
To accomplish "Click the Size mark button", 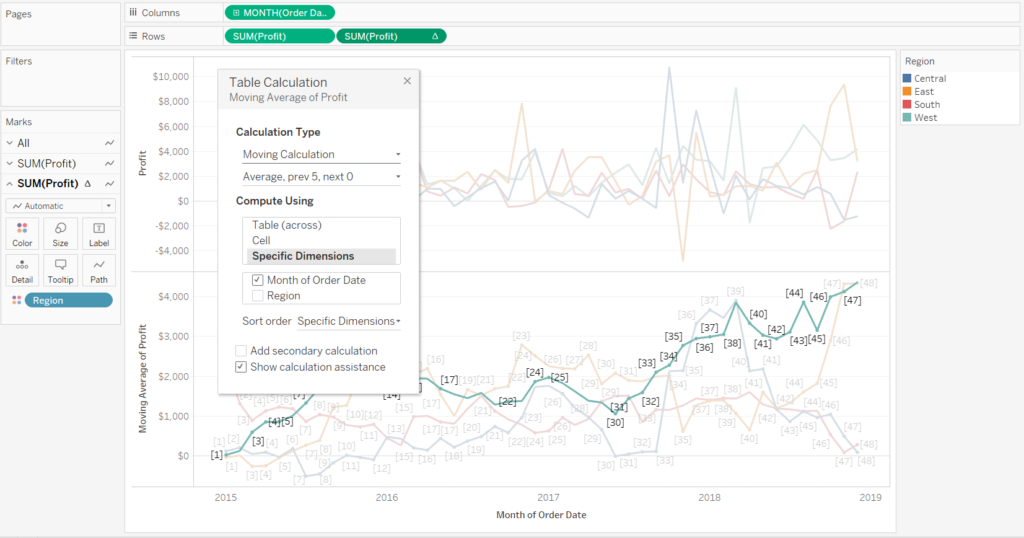I will 60,233.
